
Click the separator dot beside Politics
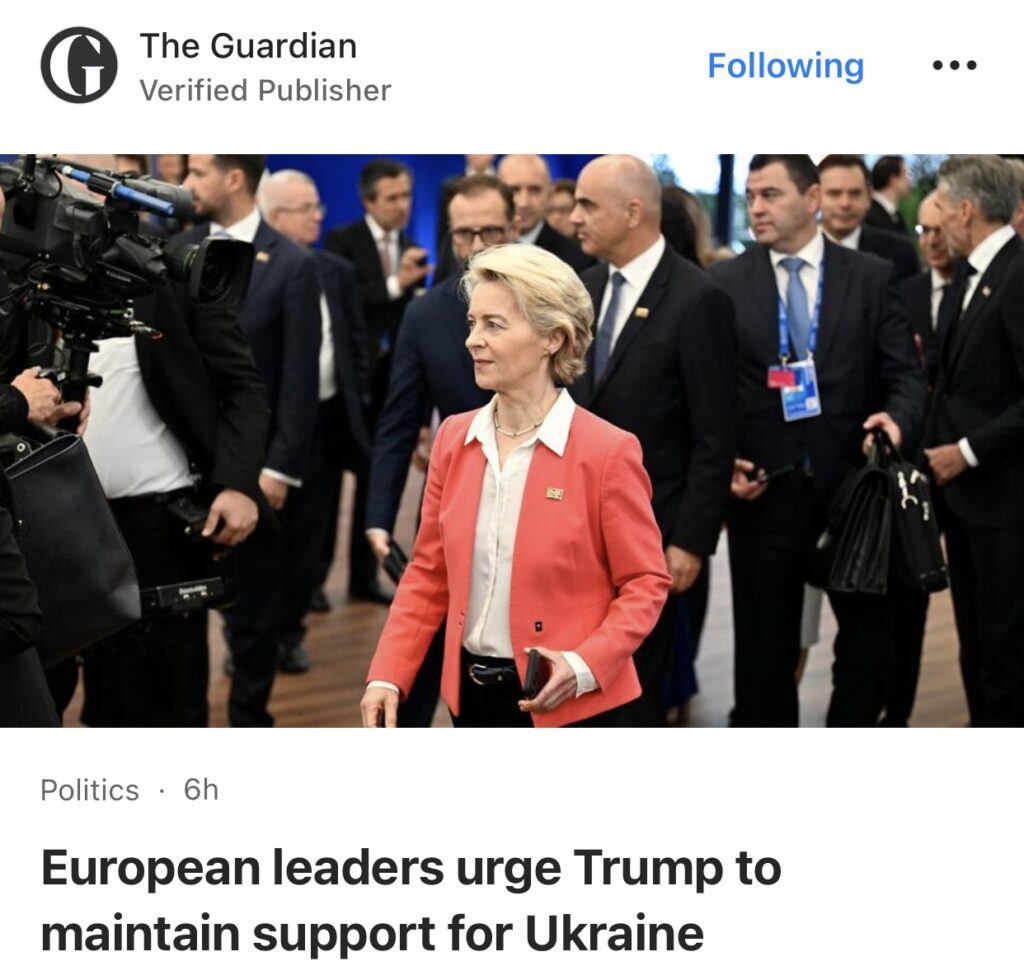click(x=161, y=791)
